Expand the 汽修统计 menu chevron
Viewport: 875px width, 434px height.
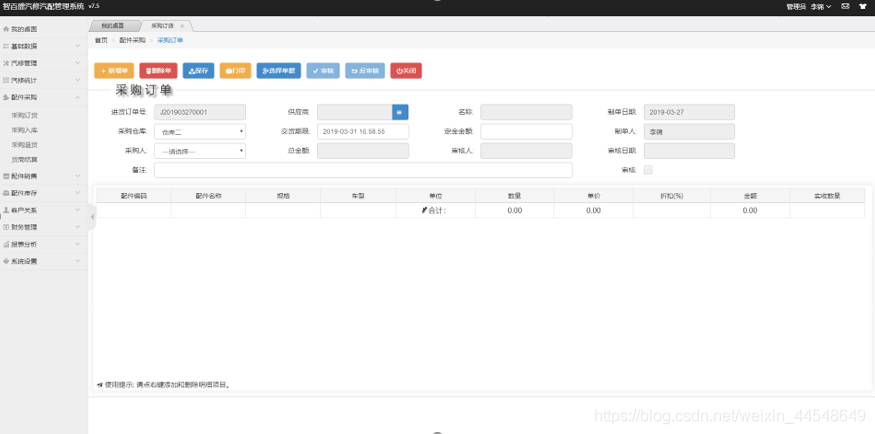78,80
